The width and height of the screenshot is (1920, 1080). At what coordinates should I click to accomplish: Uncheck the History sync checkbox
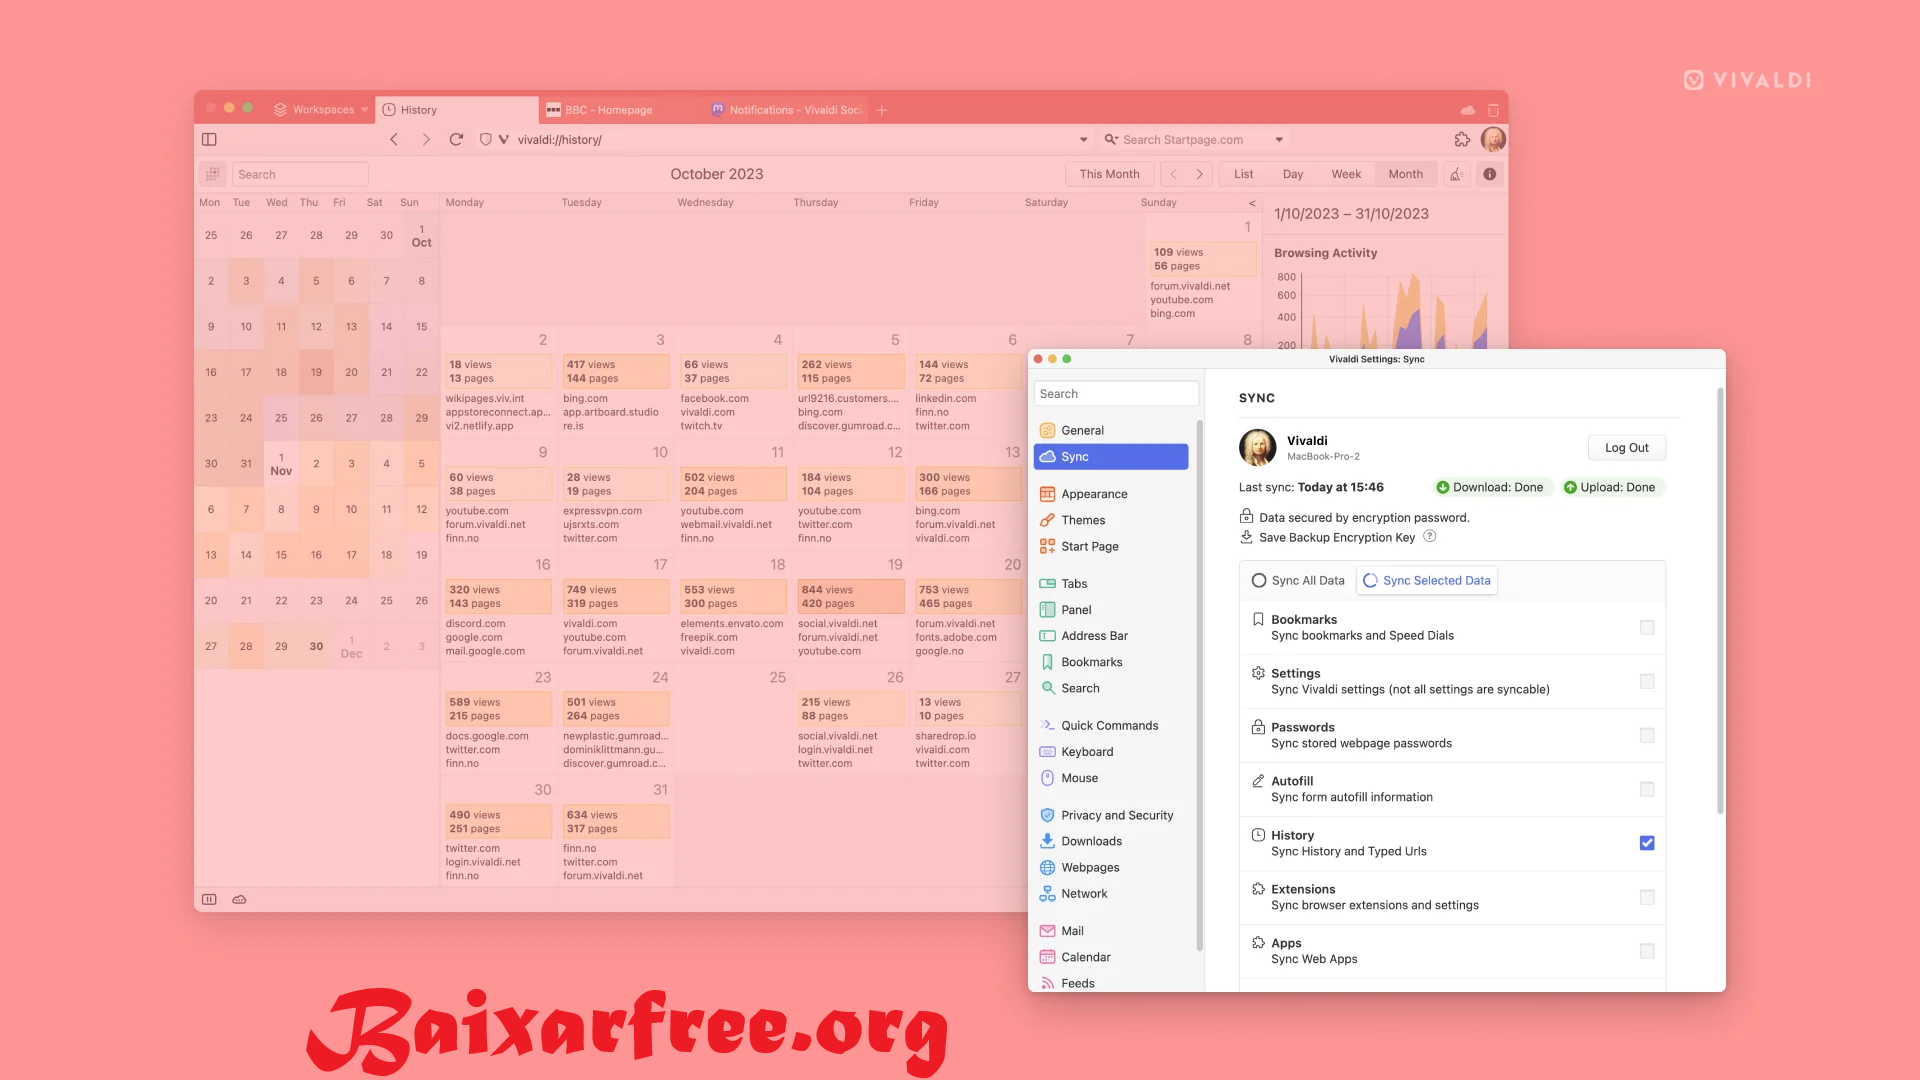click(x=1646, y=843)
